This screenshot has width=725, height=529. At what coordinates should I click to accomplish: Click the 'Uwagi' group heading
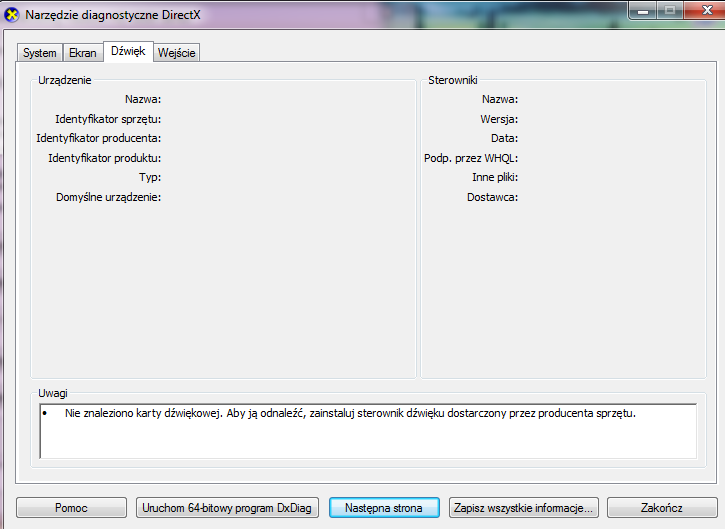[53, 393]
